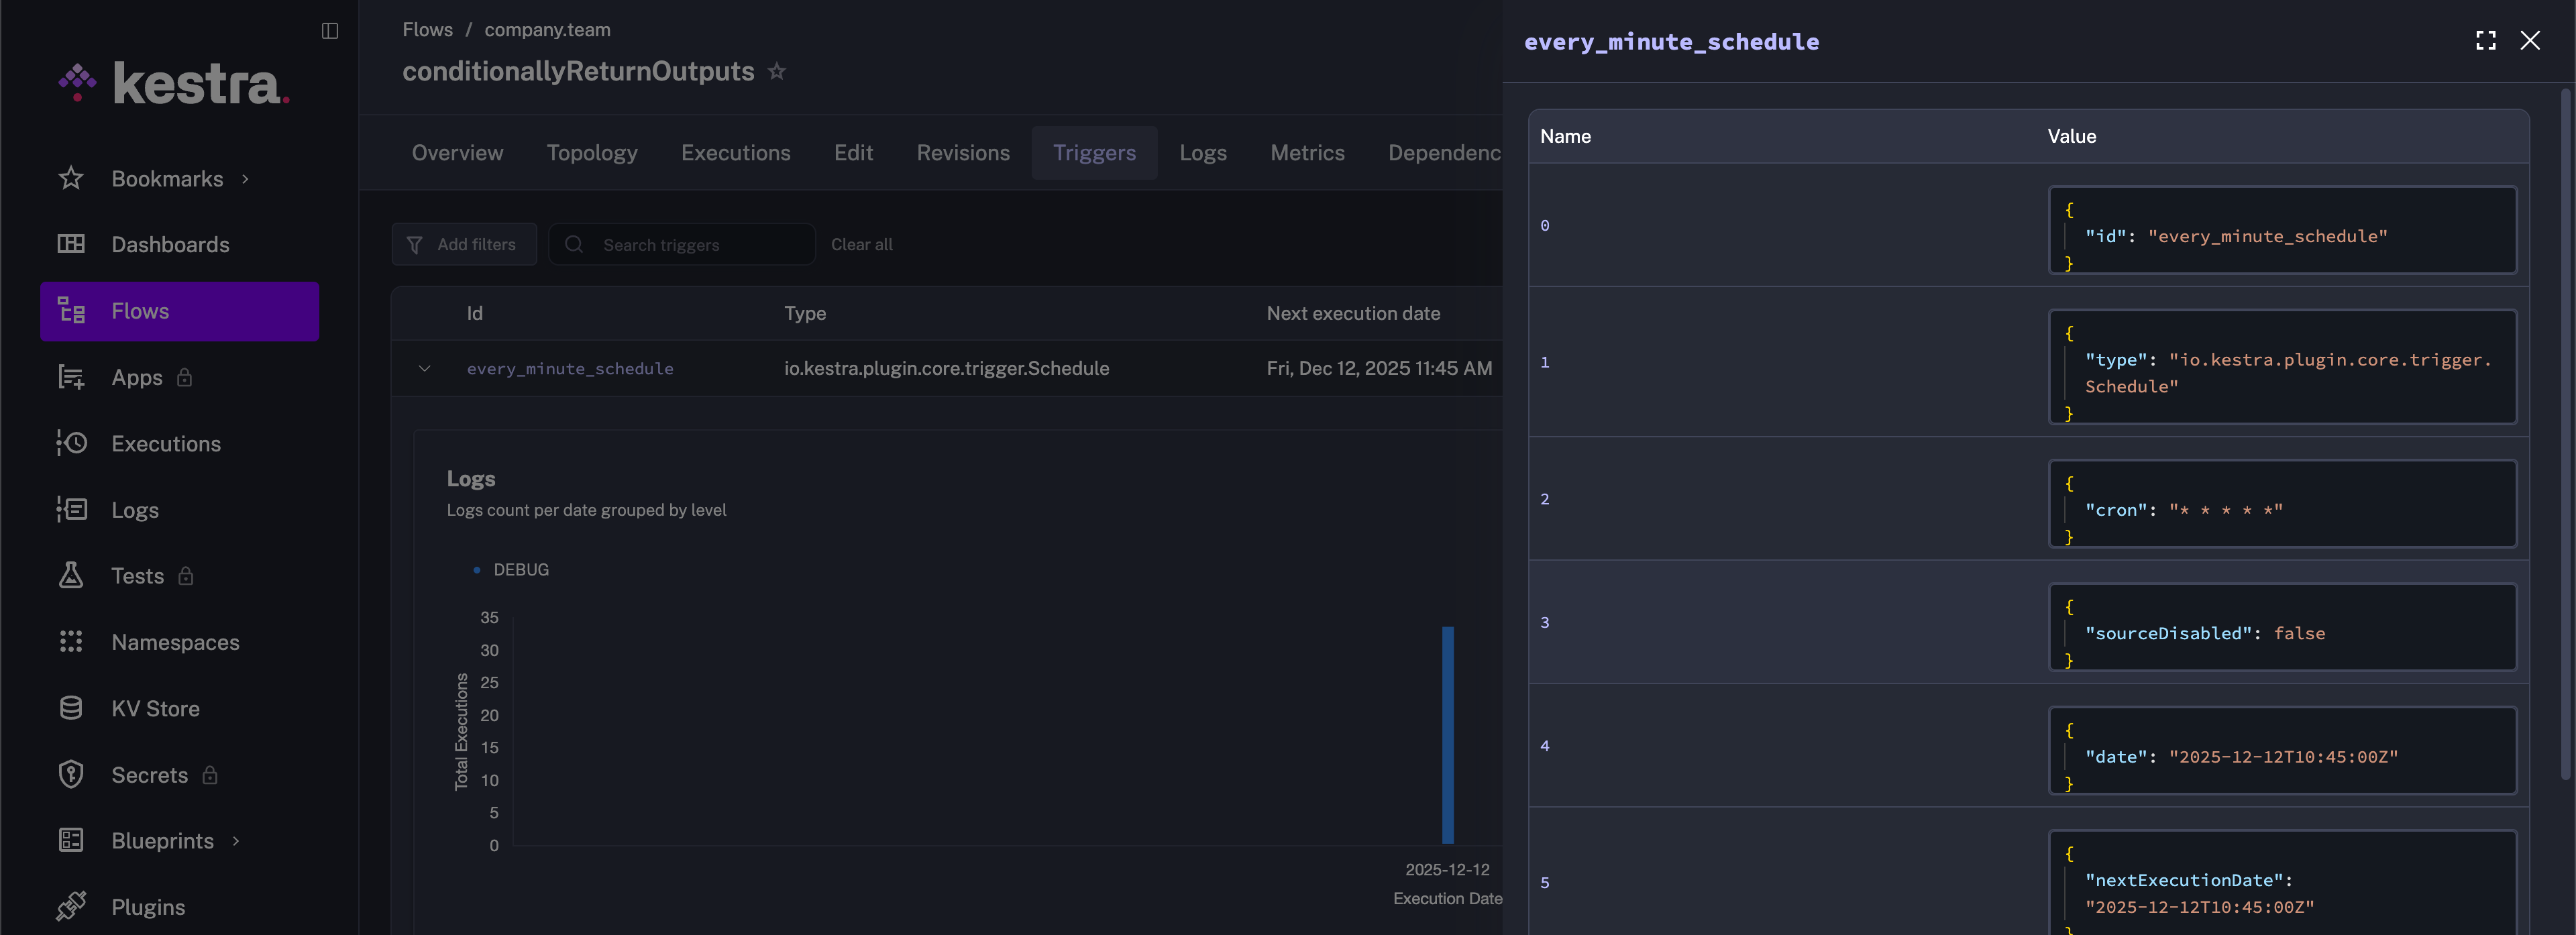Collapse the every_minute_schedule trigger row
The height and width of the screenshot is (935, 2576).
(x=424, y=369)
